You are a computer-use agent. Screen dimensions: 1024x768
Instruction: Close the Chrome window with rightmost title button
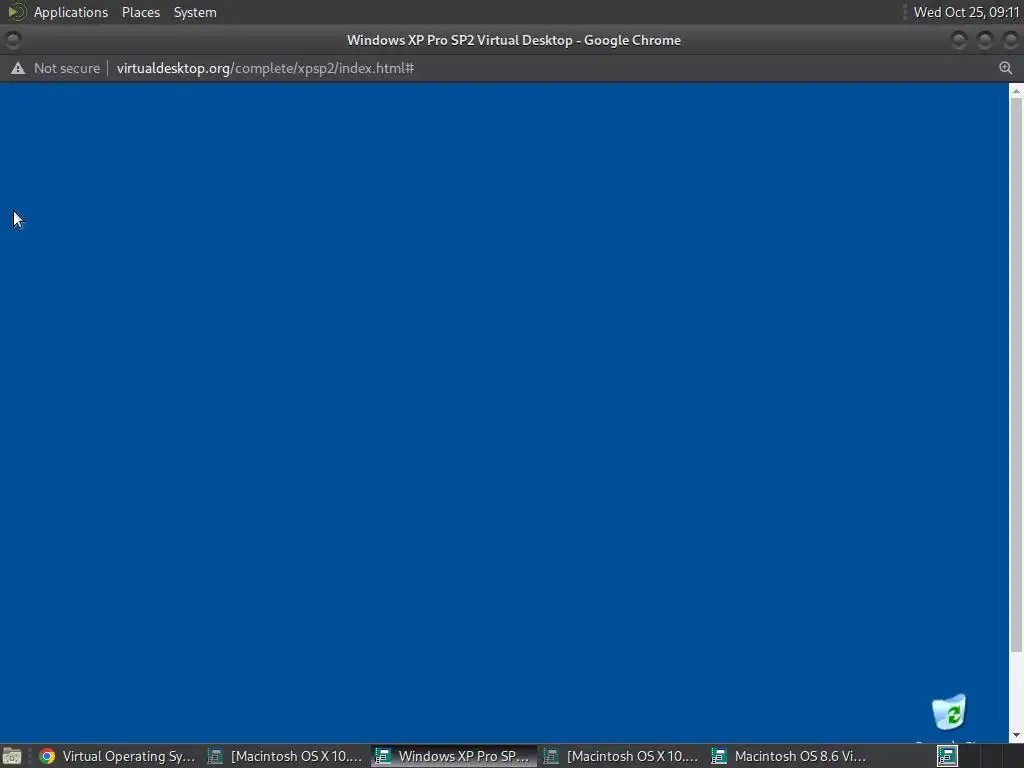[1010, 40]
